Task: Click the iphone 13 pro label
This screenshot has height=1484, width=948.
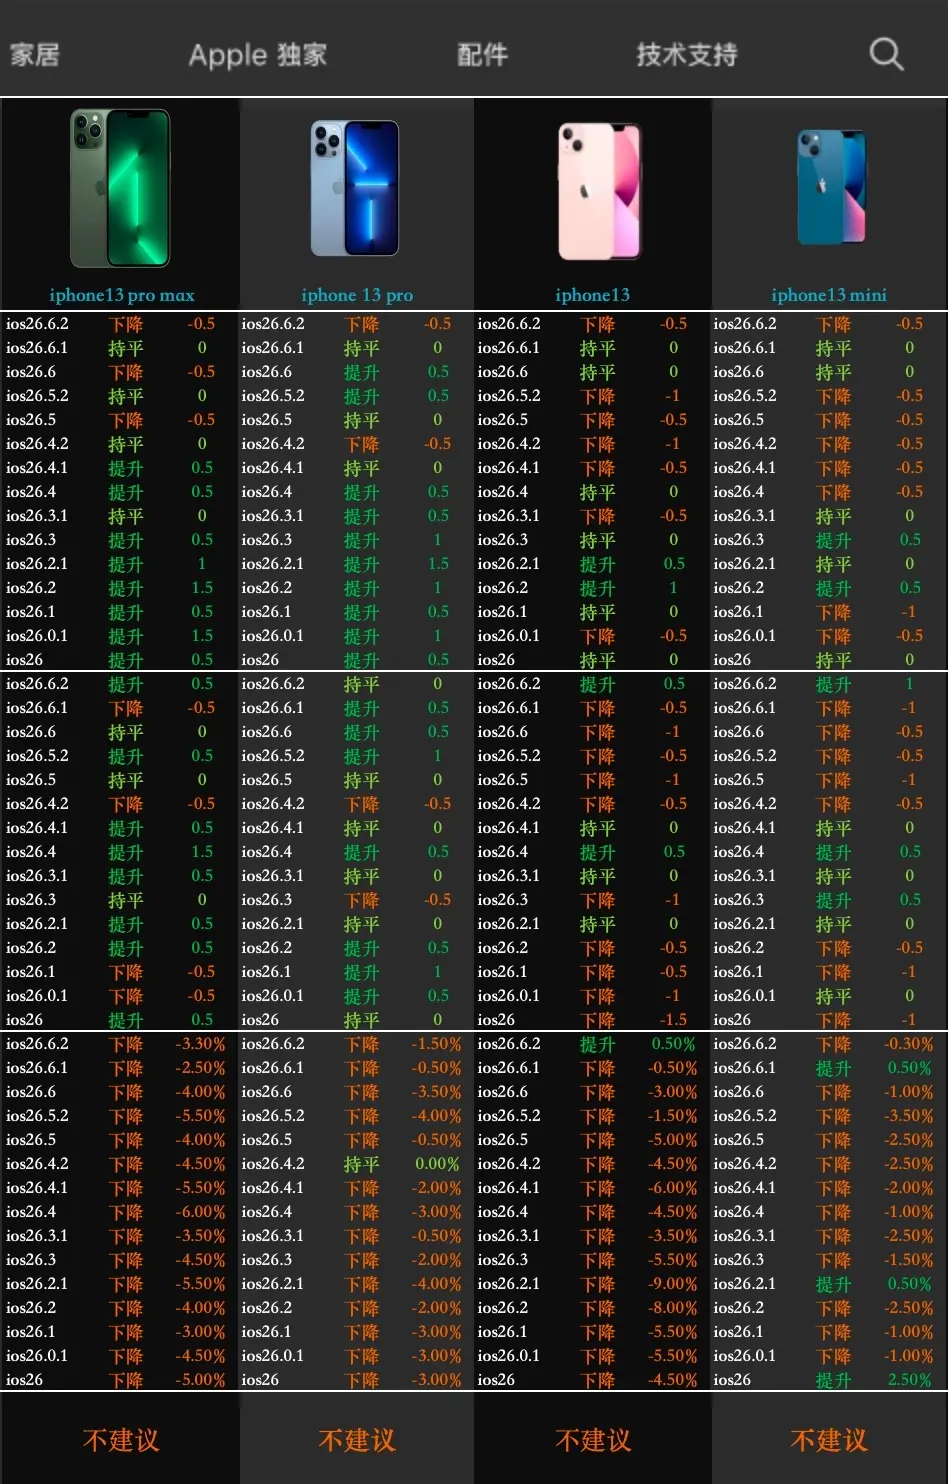Action: coord(357,295)
